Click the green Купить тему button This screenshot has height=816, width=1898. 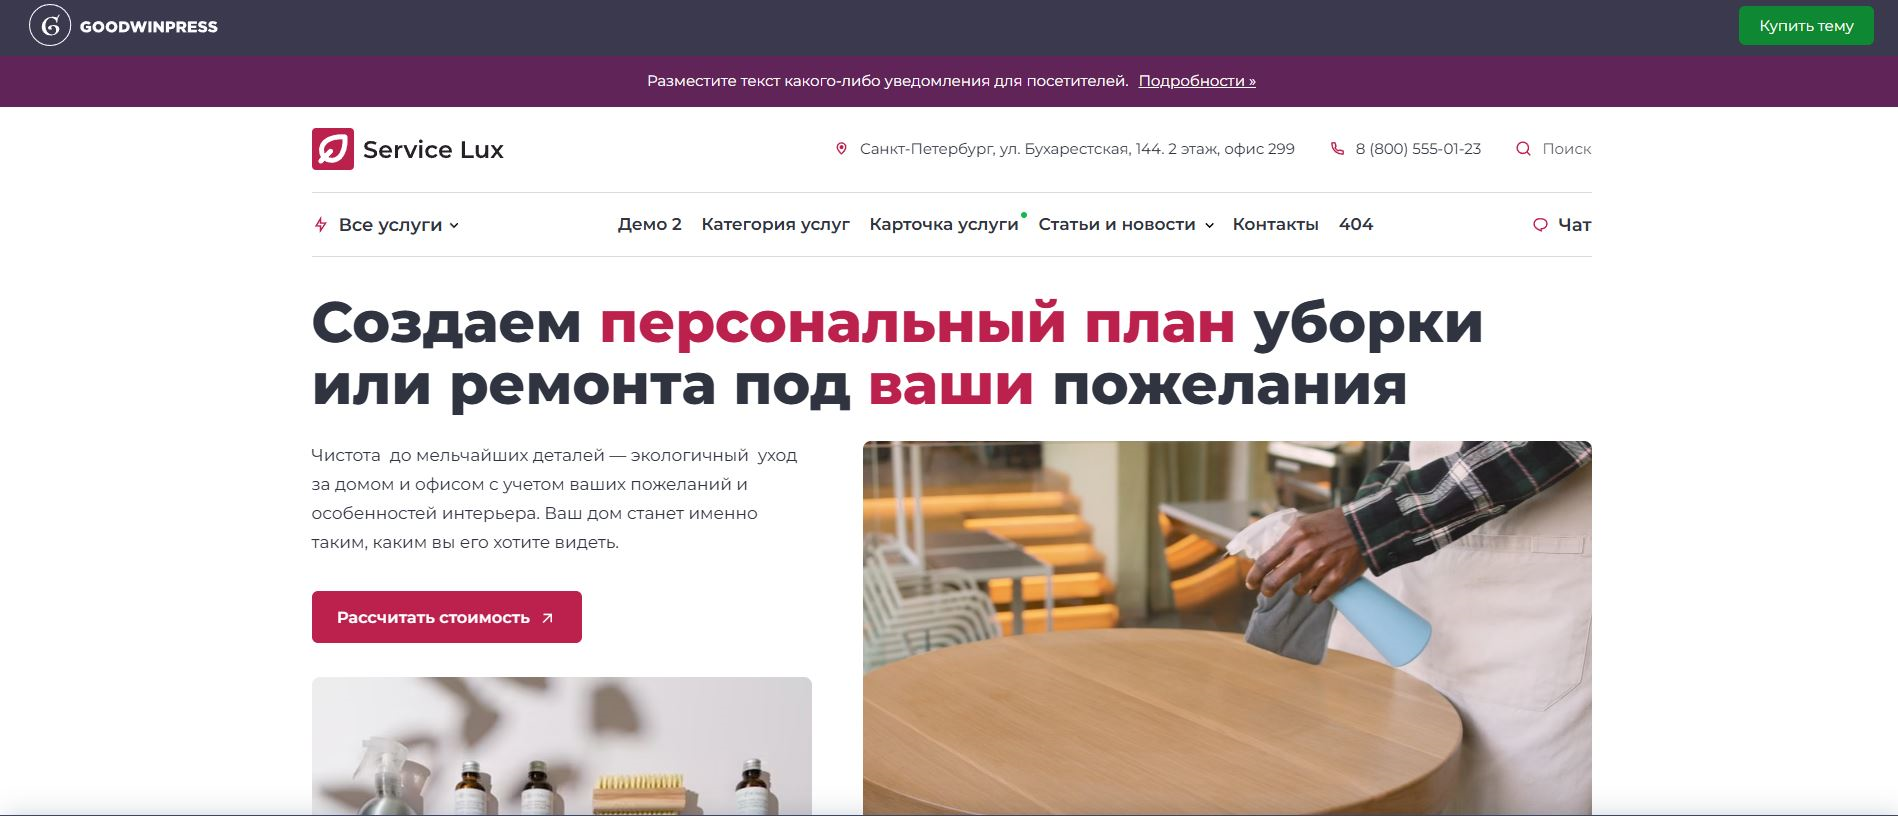(x=1806, y=26)
